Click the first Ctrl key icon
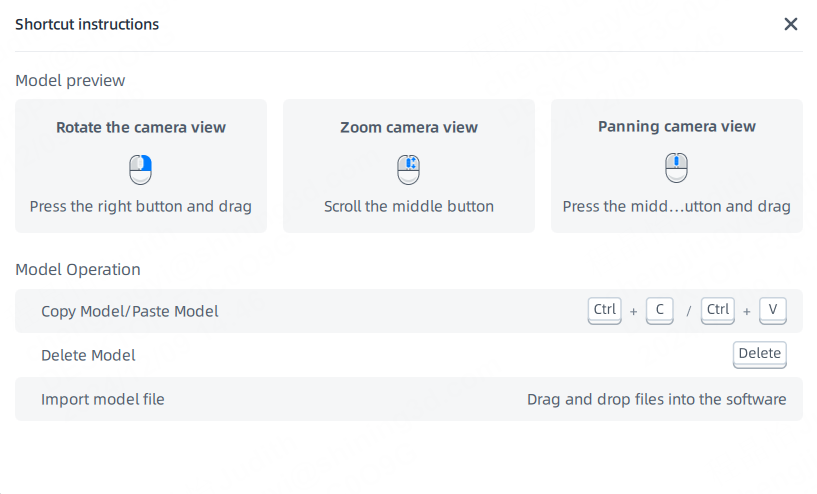Screen dimensions: 817x494 [x=604, y=311]
